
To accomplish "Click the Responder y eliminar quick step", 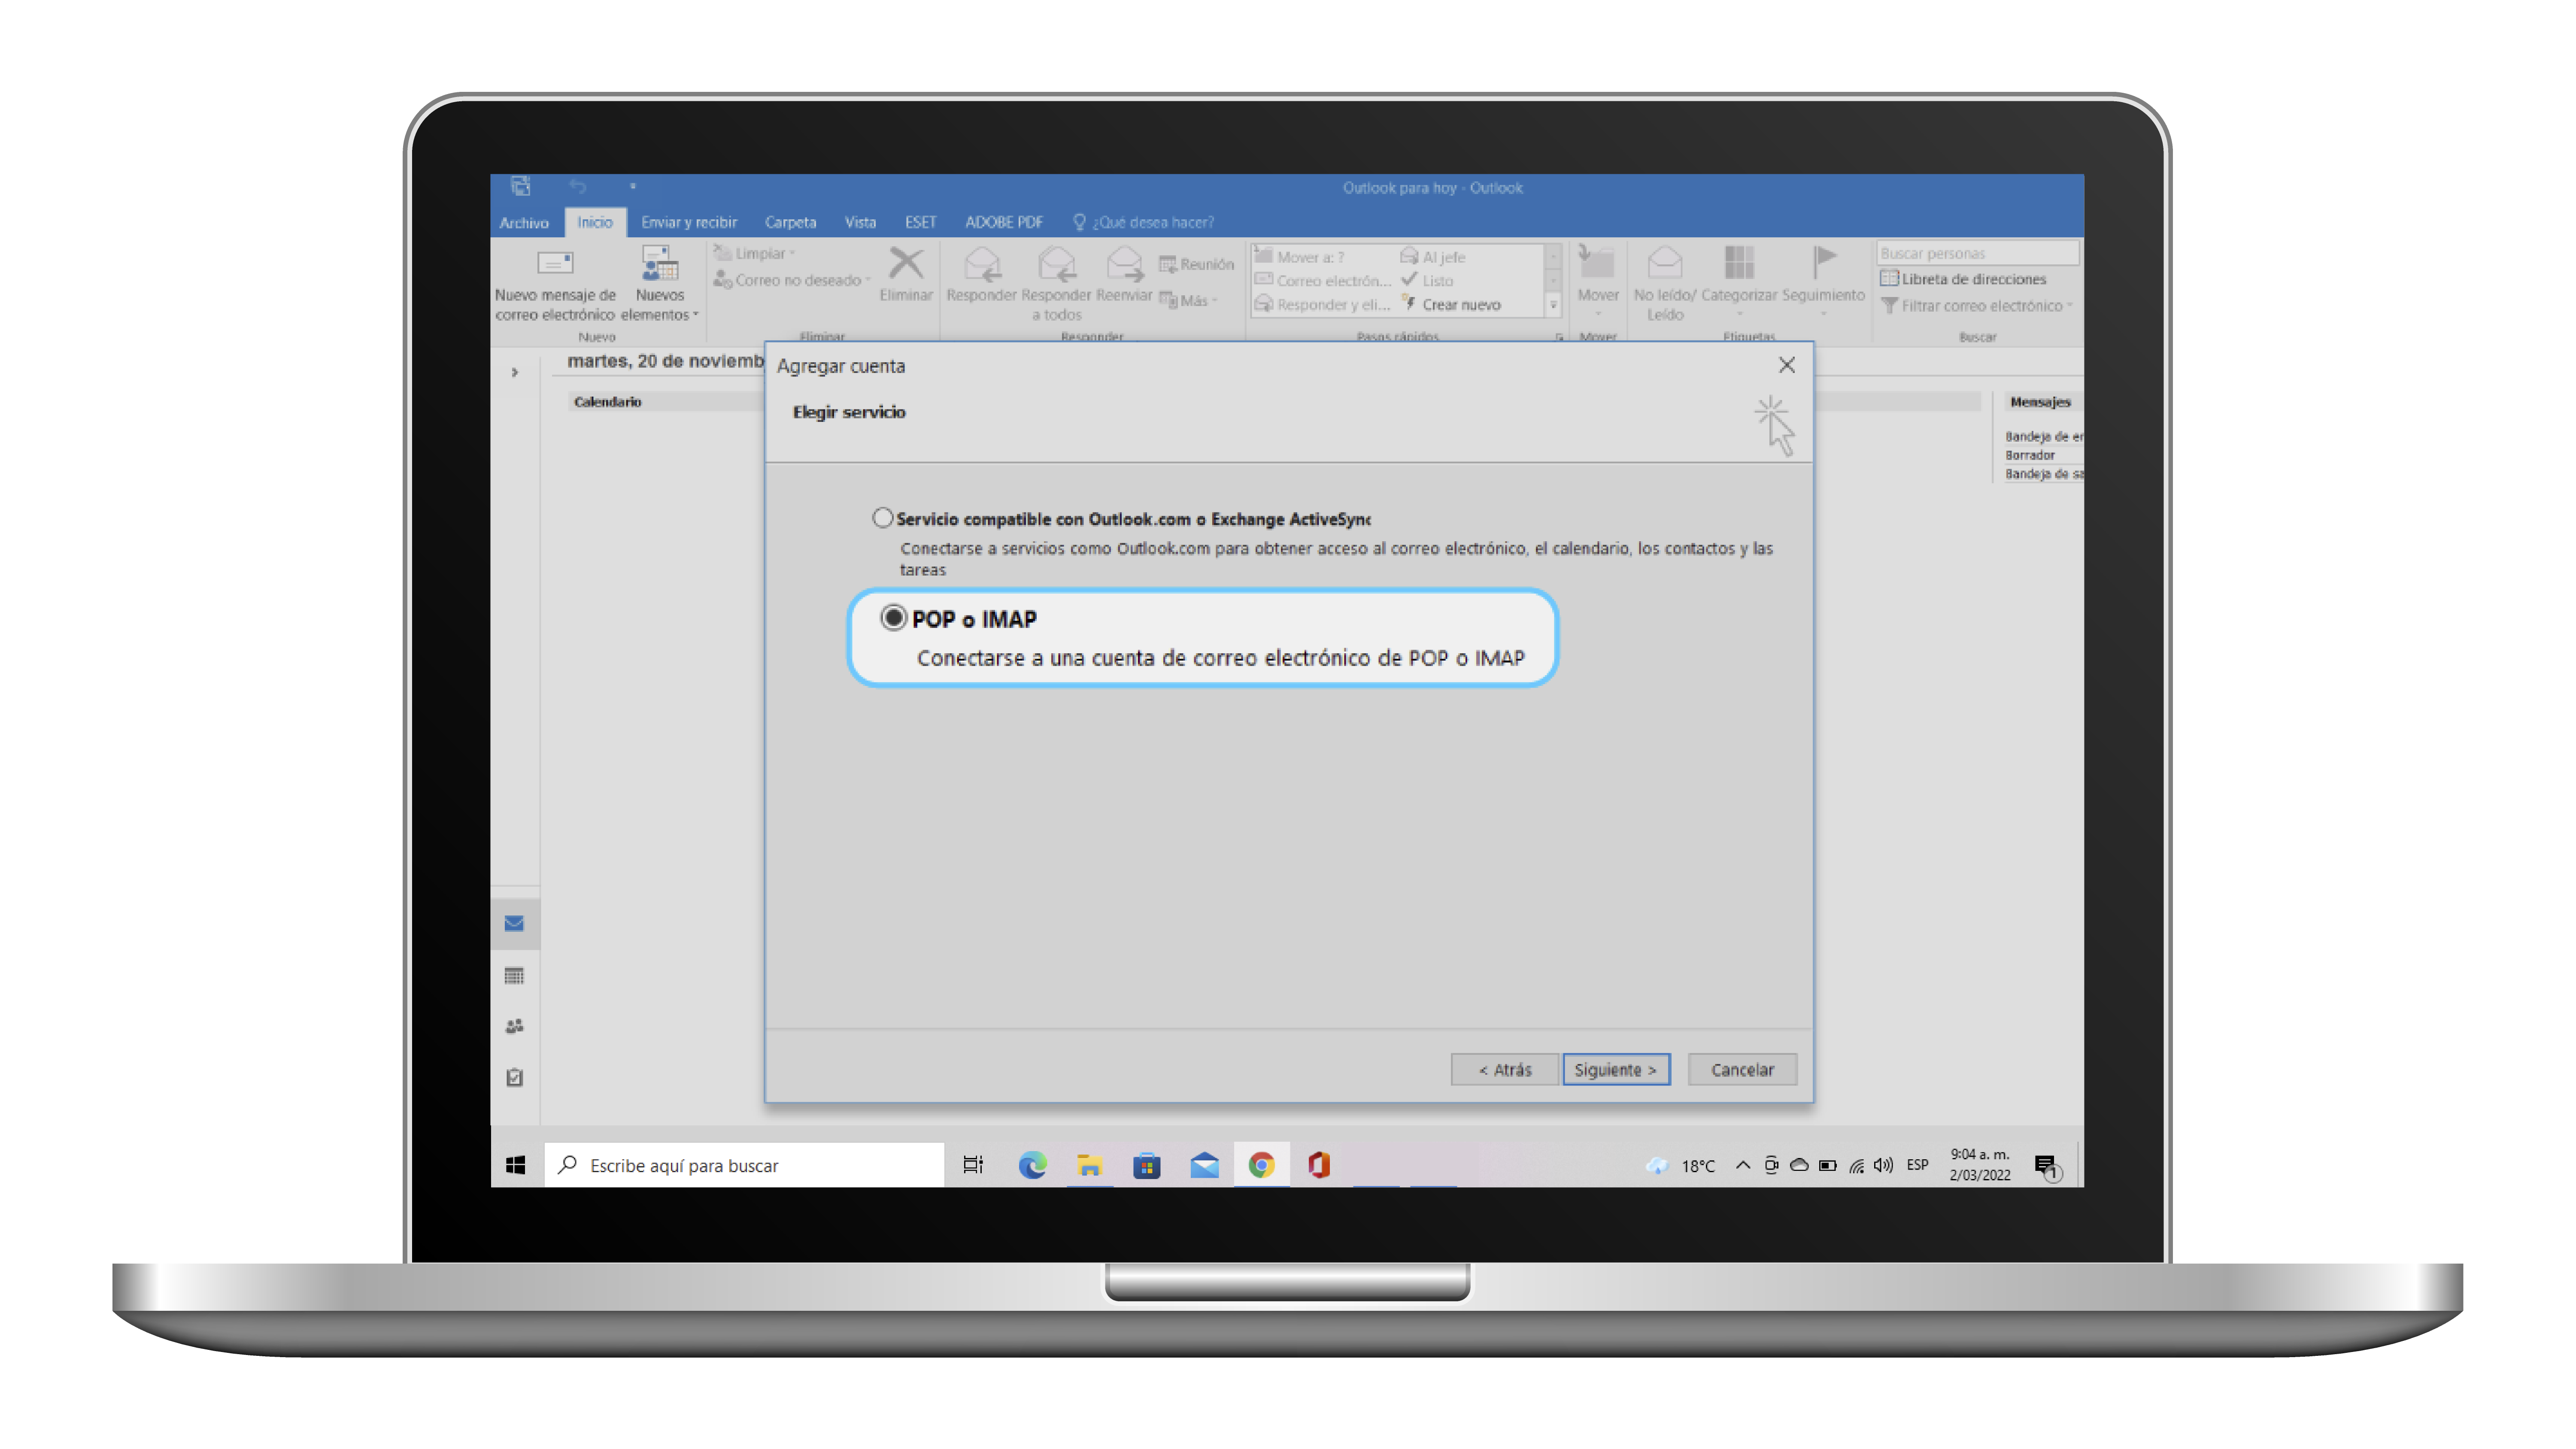I will (1323, 305).
